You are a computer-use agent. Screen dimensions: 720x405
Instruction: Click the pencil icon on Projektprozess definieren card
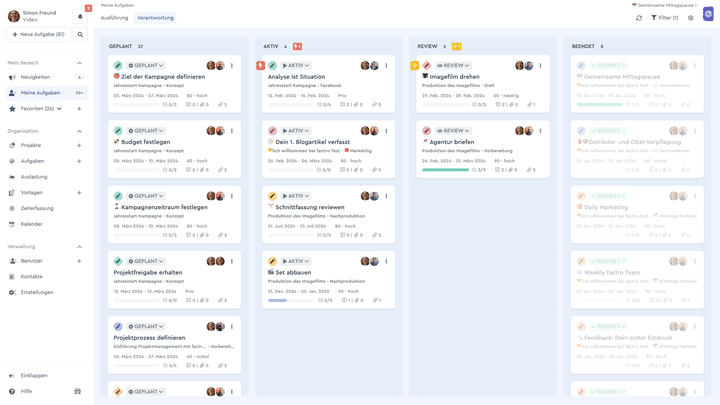118,326
